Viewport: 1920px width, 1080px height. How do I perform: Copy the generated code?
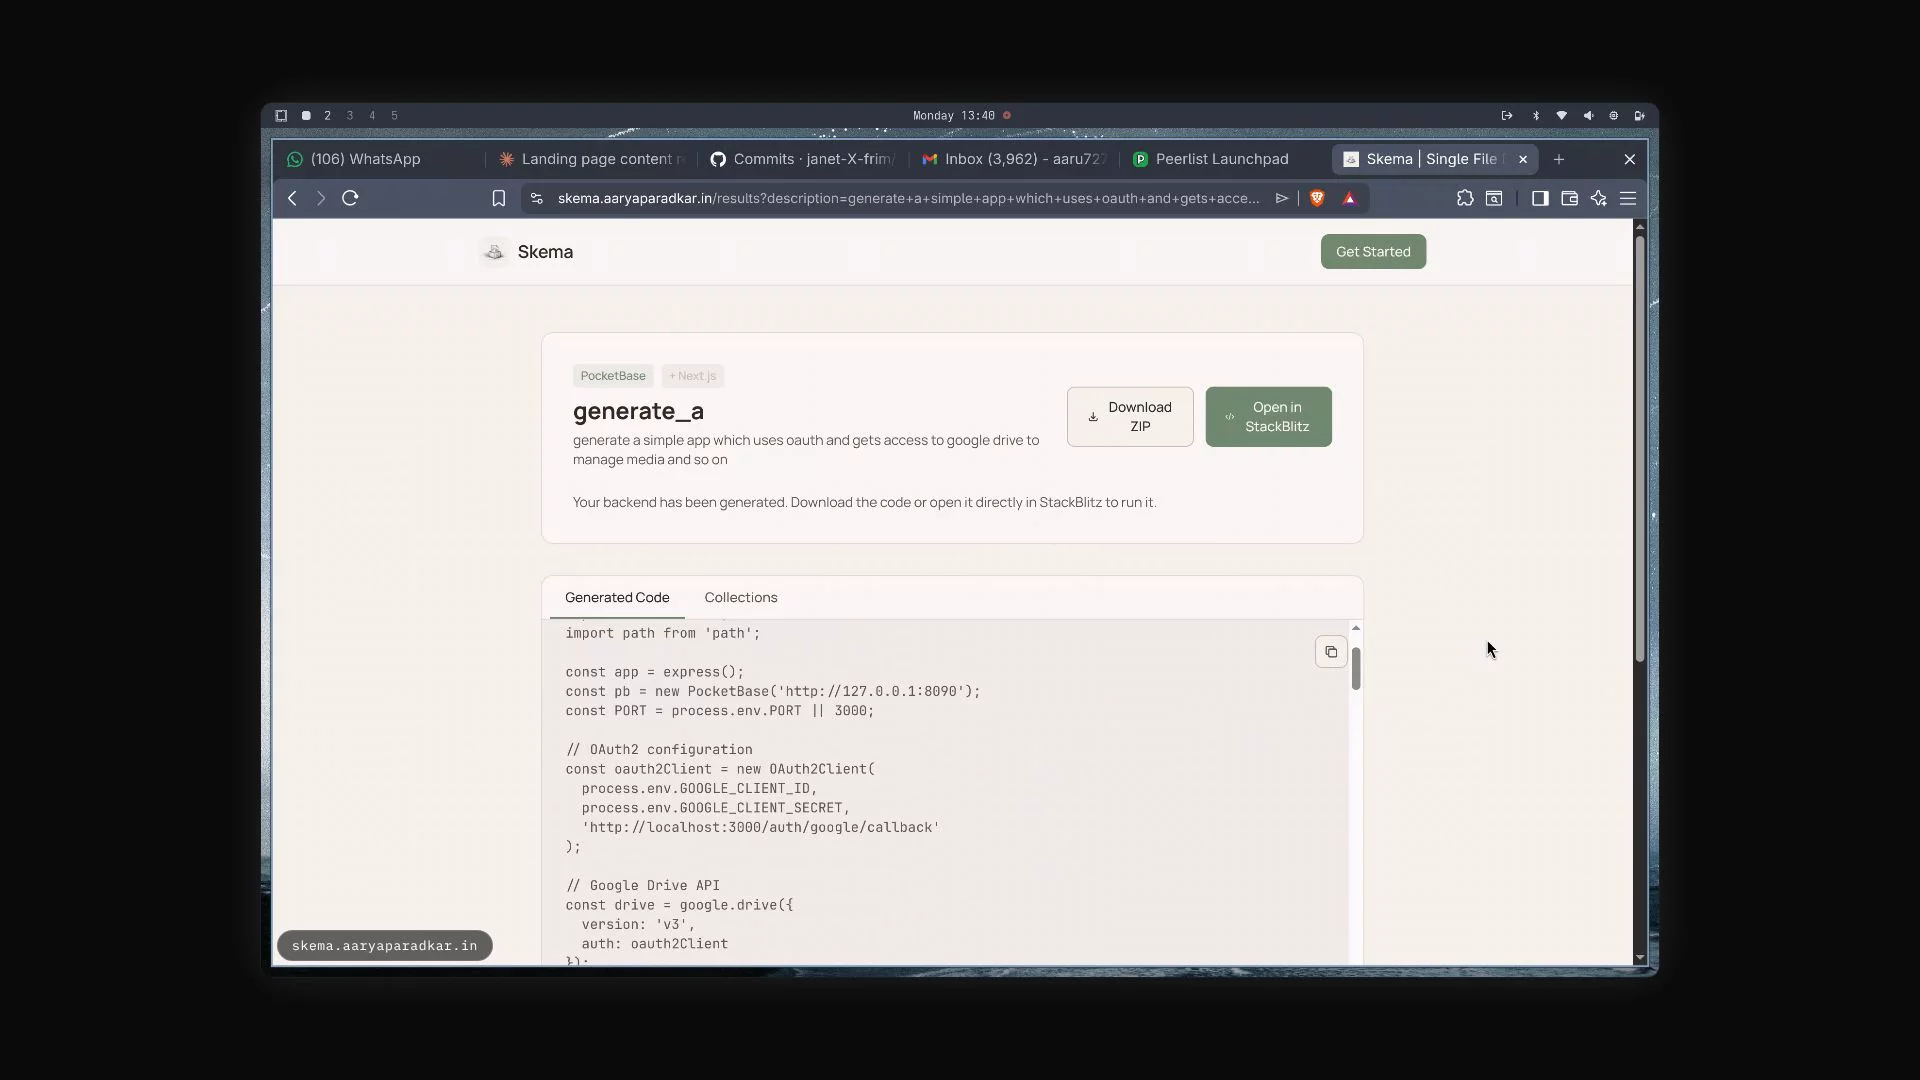point(1331,652)
